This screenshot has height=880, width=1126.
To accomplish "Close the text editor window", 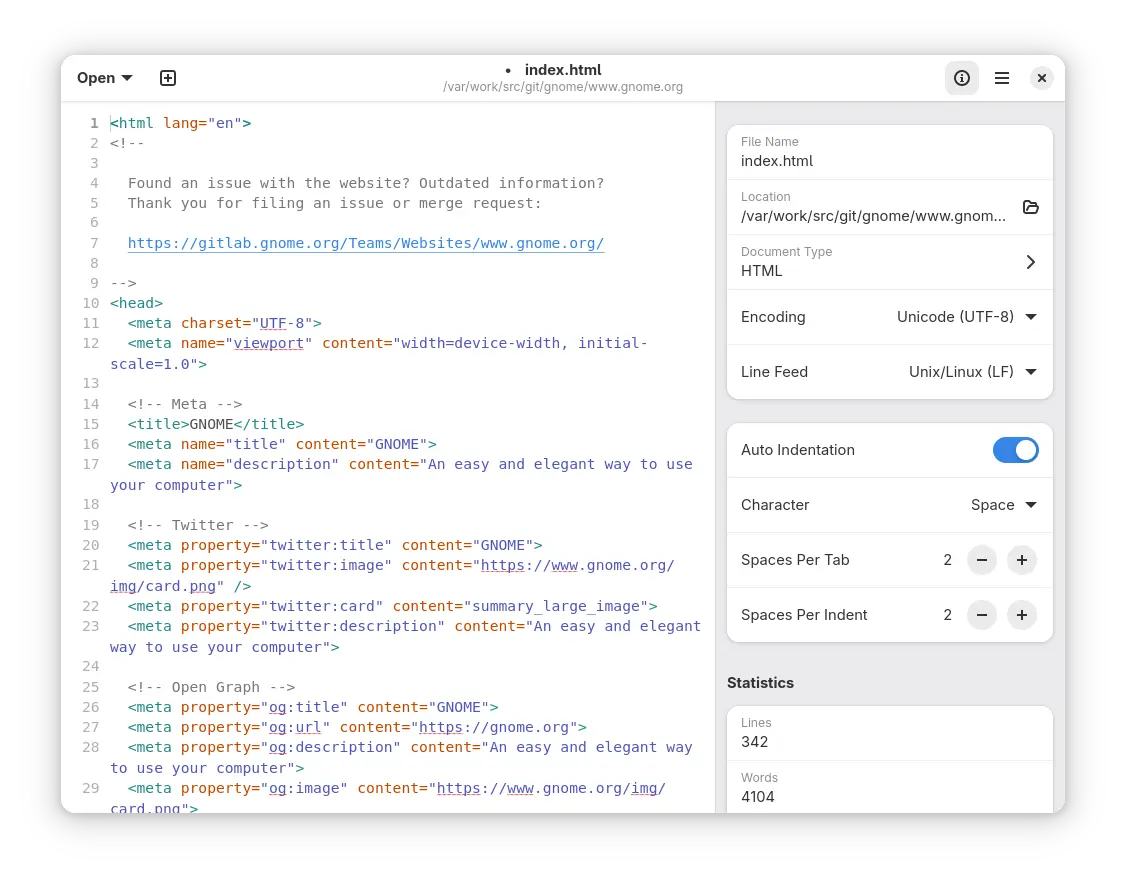I will [1042, 78].
